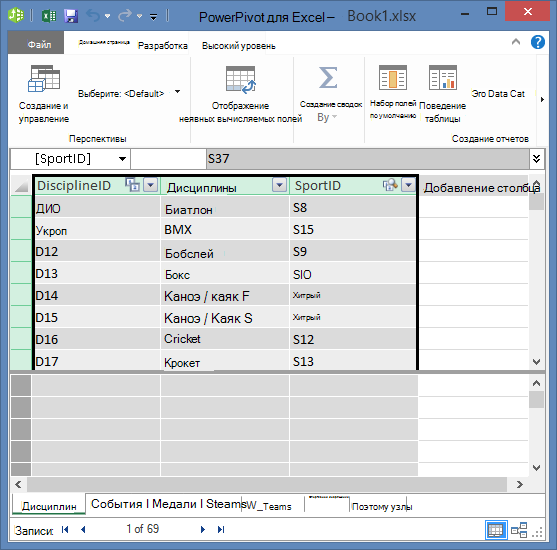Select the S12 cell
The width and height of the screenshot is (557, 550).
click(x=353, y=339)
